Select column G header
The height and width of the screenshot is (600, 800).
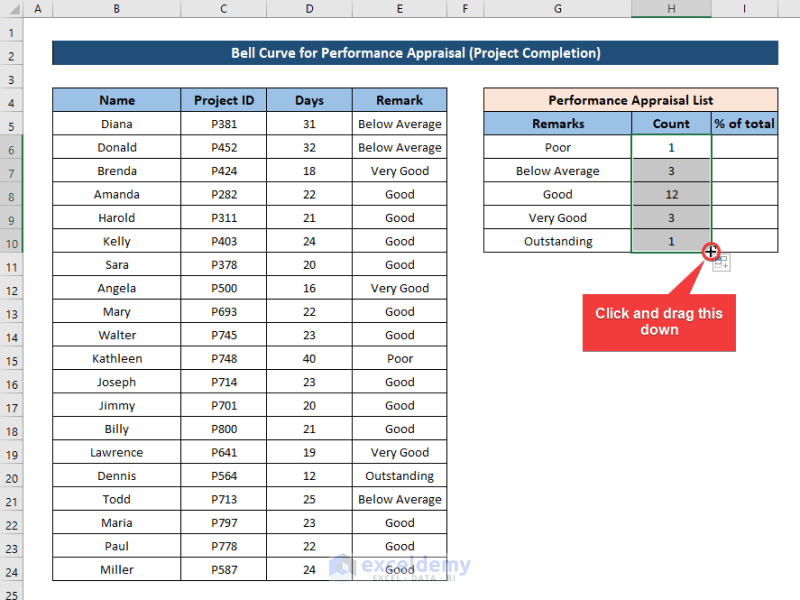(558, 9)
